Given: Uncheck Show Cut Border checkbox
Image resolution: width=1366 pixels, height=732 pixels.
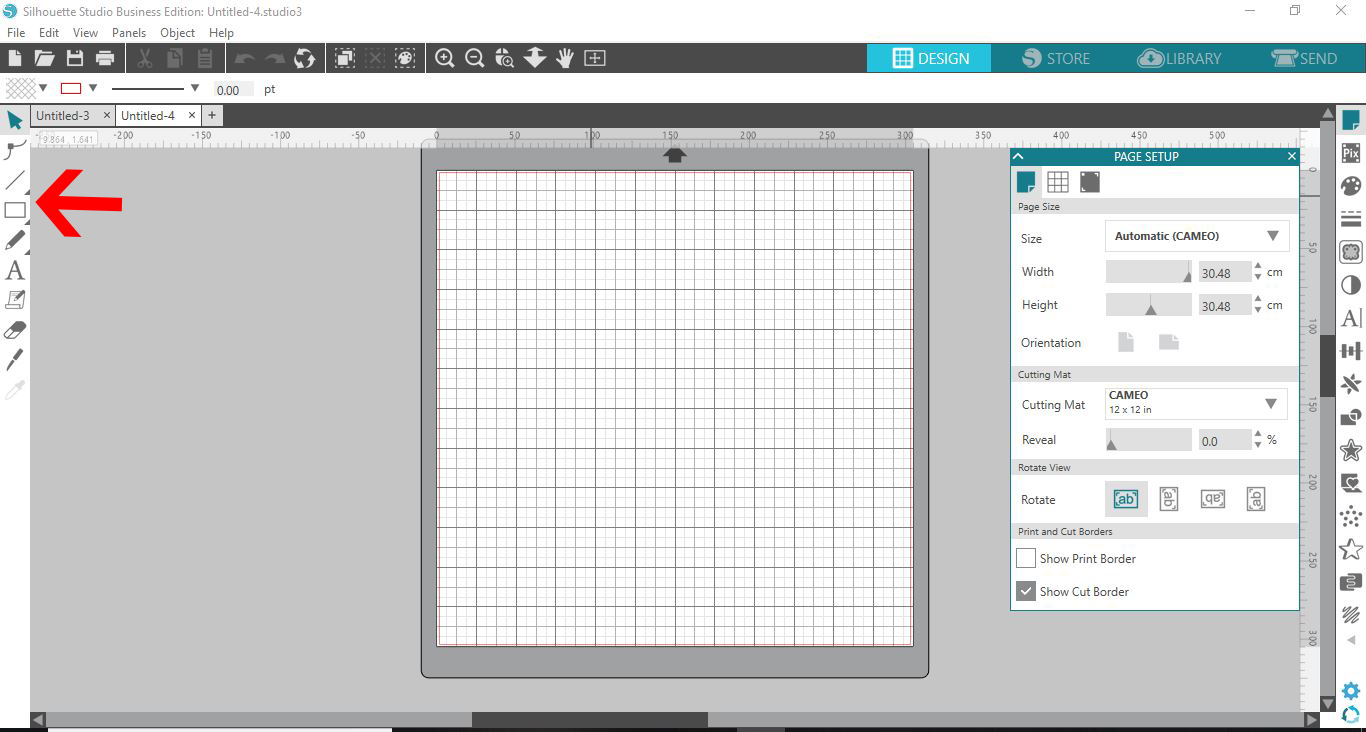Looking at the screenshot, I should click(x=1026, y=591).
